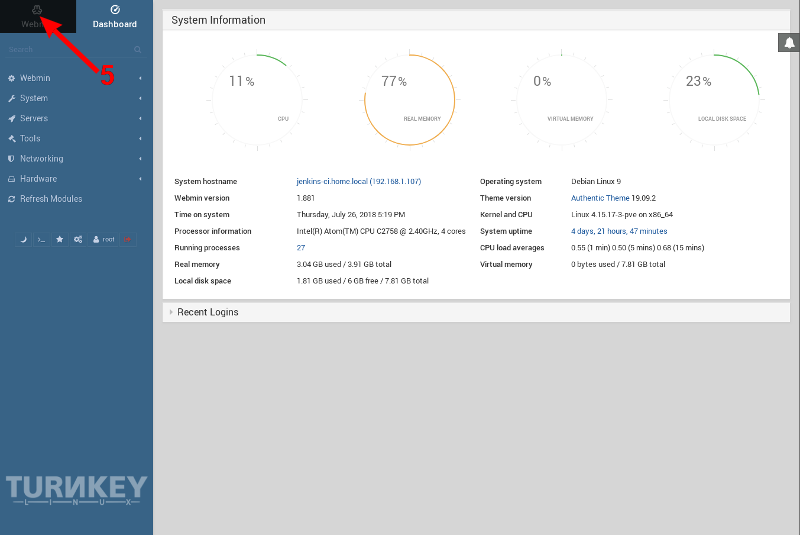
Task: Click the red logout icon
Action: click(128, 240)
